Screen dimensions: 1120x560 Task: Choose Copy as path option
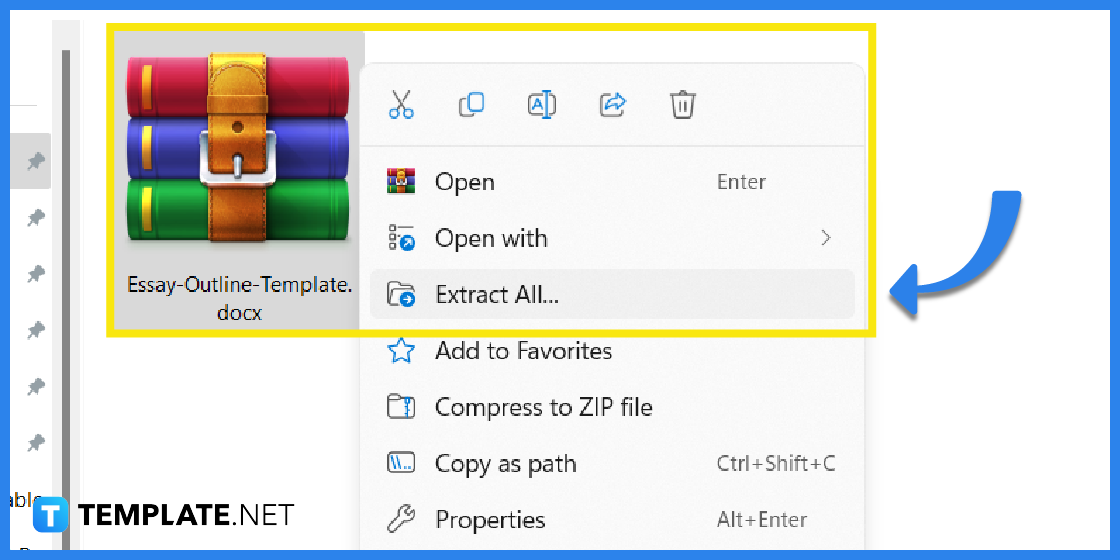click(x=505, y=464)
